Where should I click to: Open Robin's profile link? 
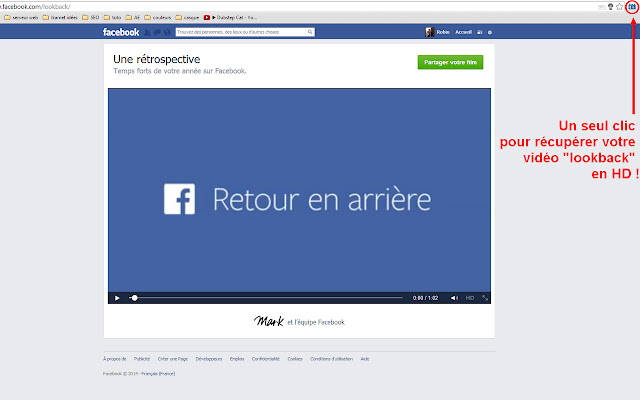(443, 32)
